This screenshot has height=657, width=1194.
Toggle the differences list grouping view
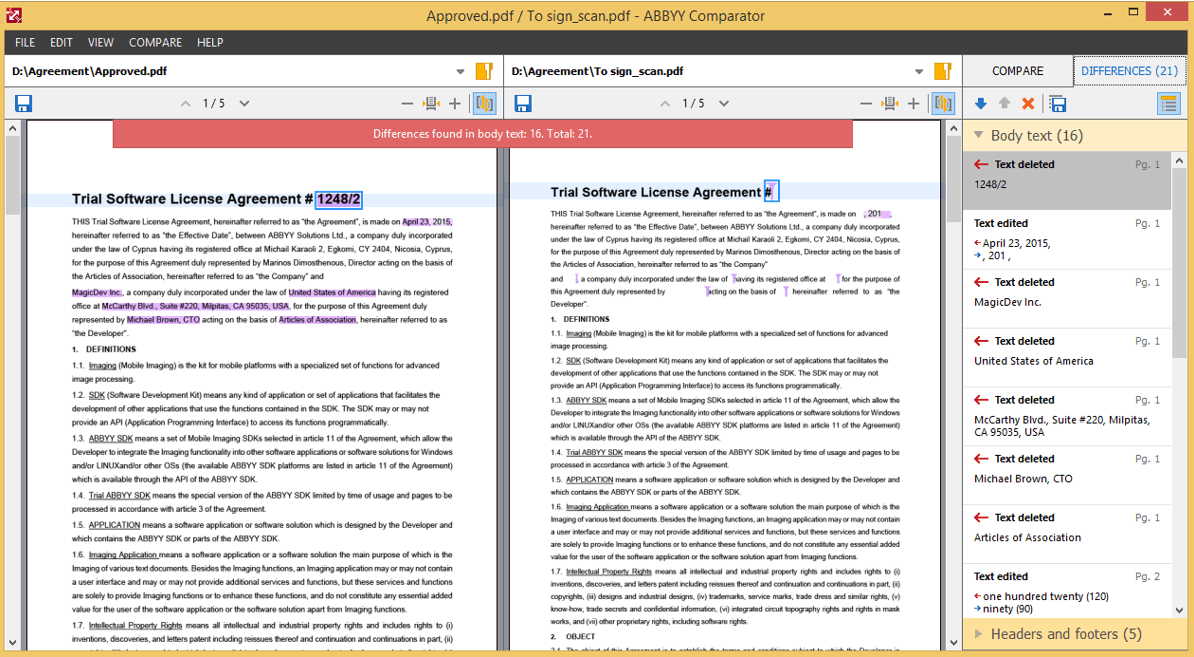(1167, 104)
